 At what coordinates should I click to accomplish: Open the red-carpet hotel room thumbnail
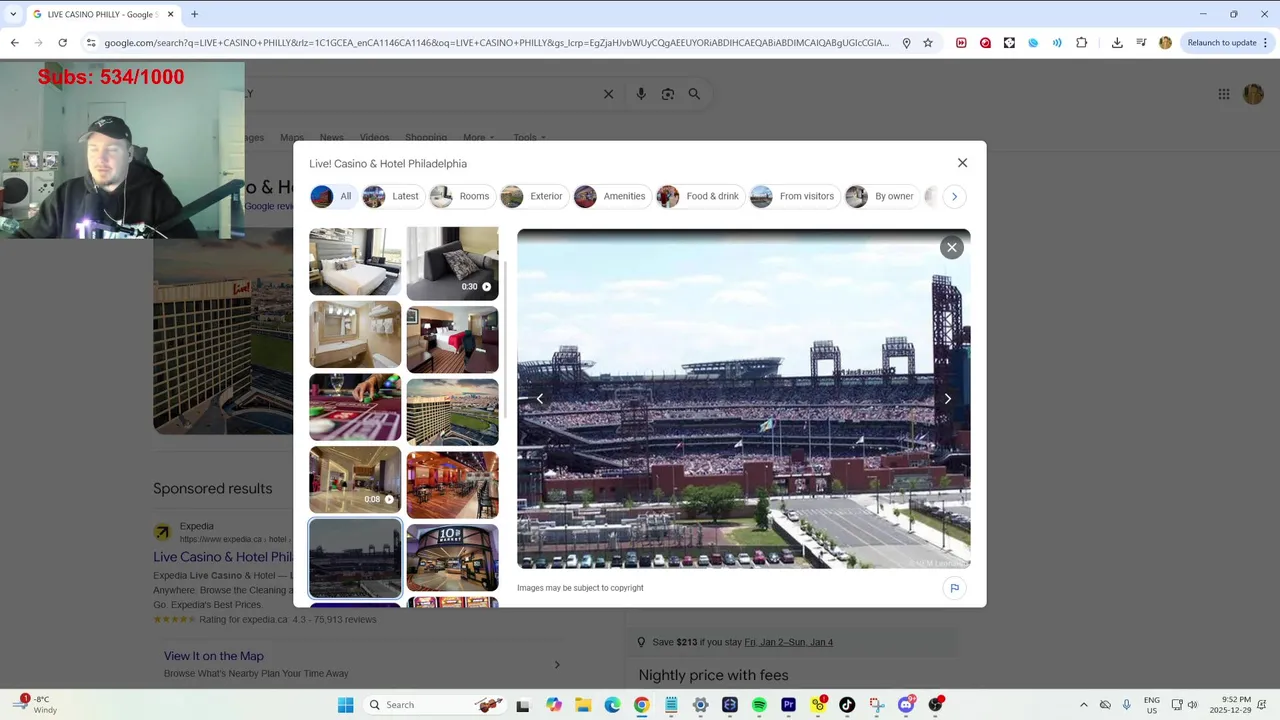point(452,339)
